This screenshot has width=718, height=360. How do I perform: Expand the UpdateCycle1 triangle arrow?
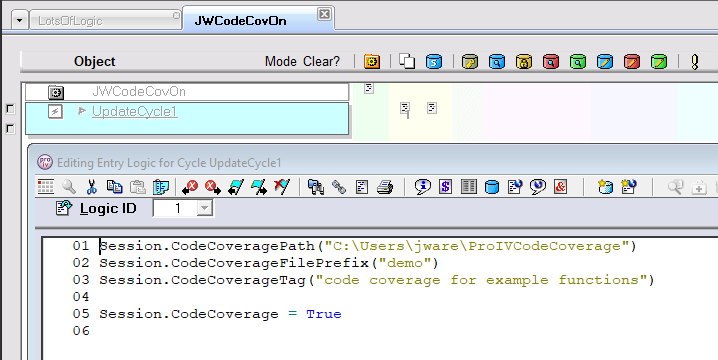point(82,111)
